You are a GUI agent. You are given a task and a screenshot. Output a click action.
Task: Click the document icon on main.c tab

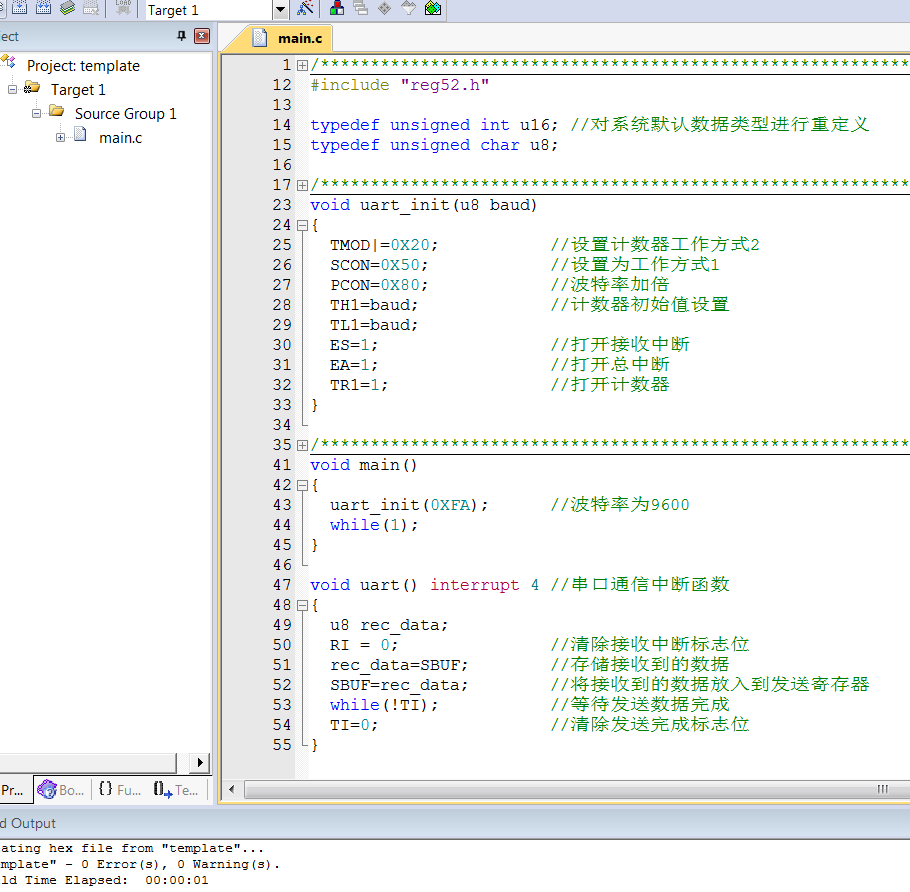(x=260, y=38)
